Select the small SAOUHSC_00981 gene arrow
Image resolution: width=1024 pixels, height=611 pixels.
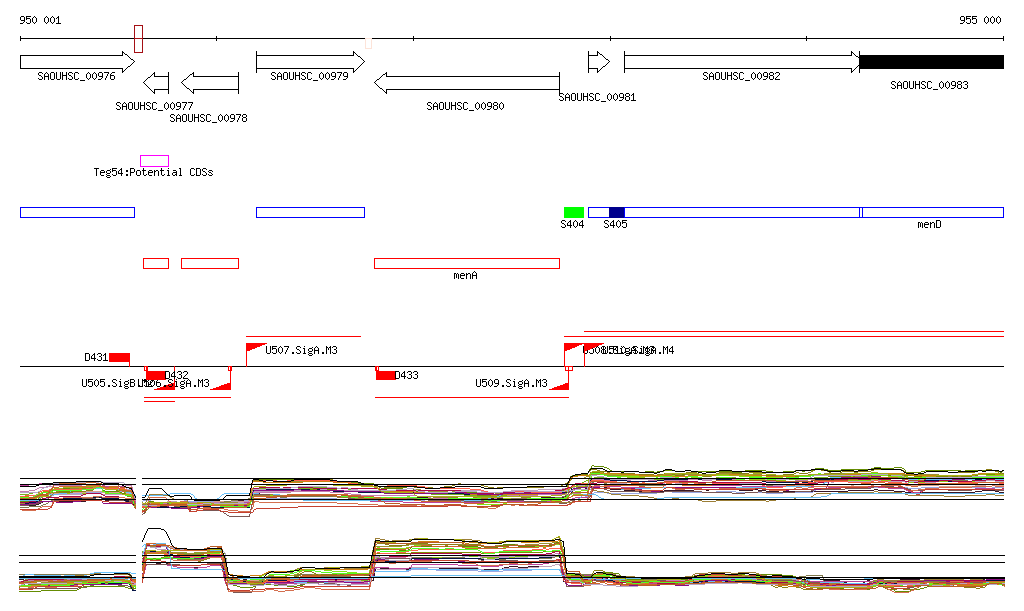pos(598,62)
